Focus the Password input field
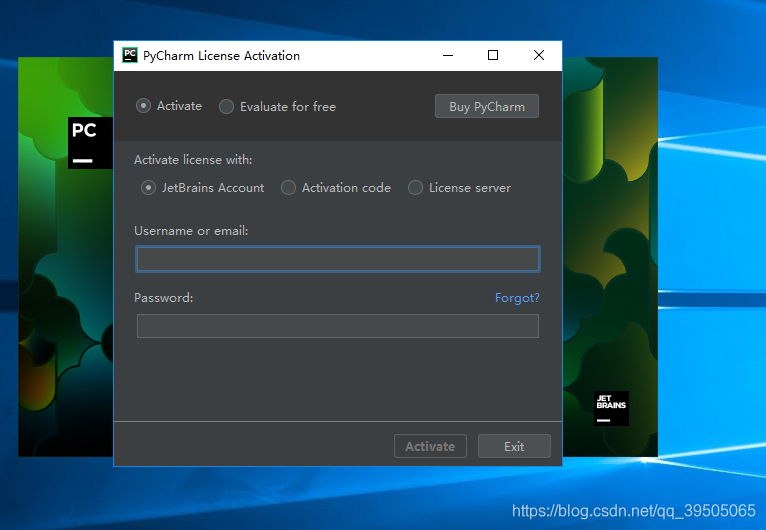 (x=338, y=326)
